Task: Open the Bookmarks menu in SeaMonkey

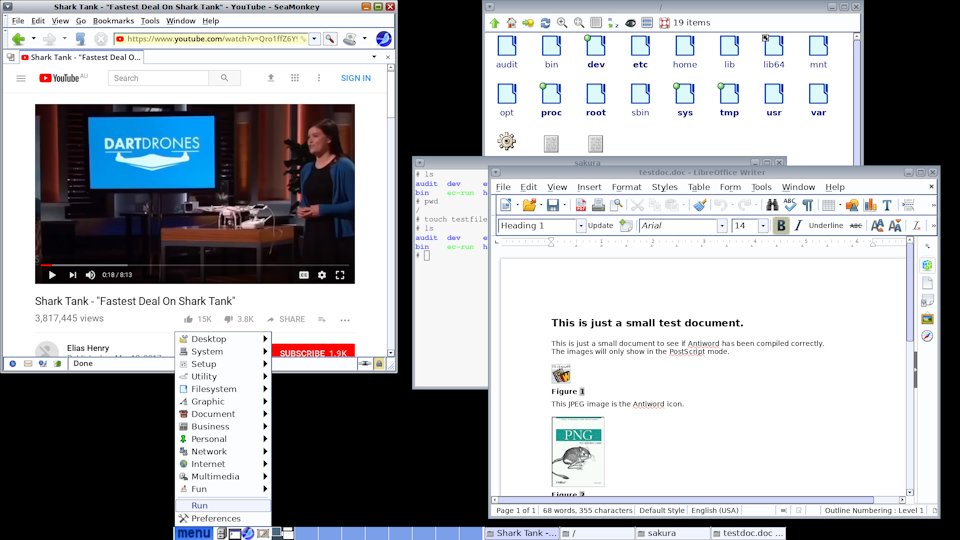Action: click(x=113, y=21)
